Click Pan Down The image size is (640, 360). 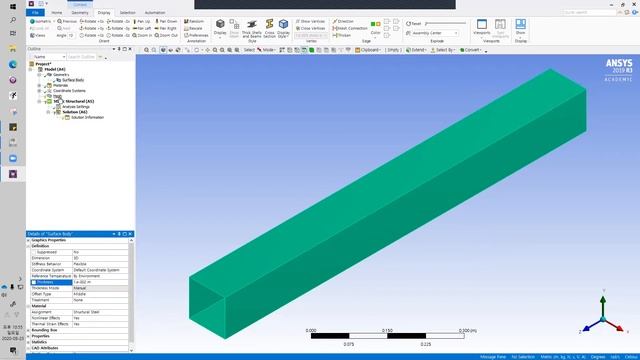(166, 21)
